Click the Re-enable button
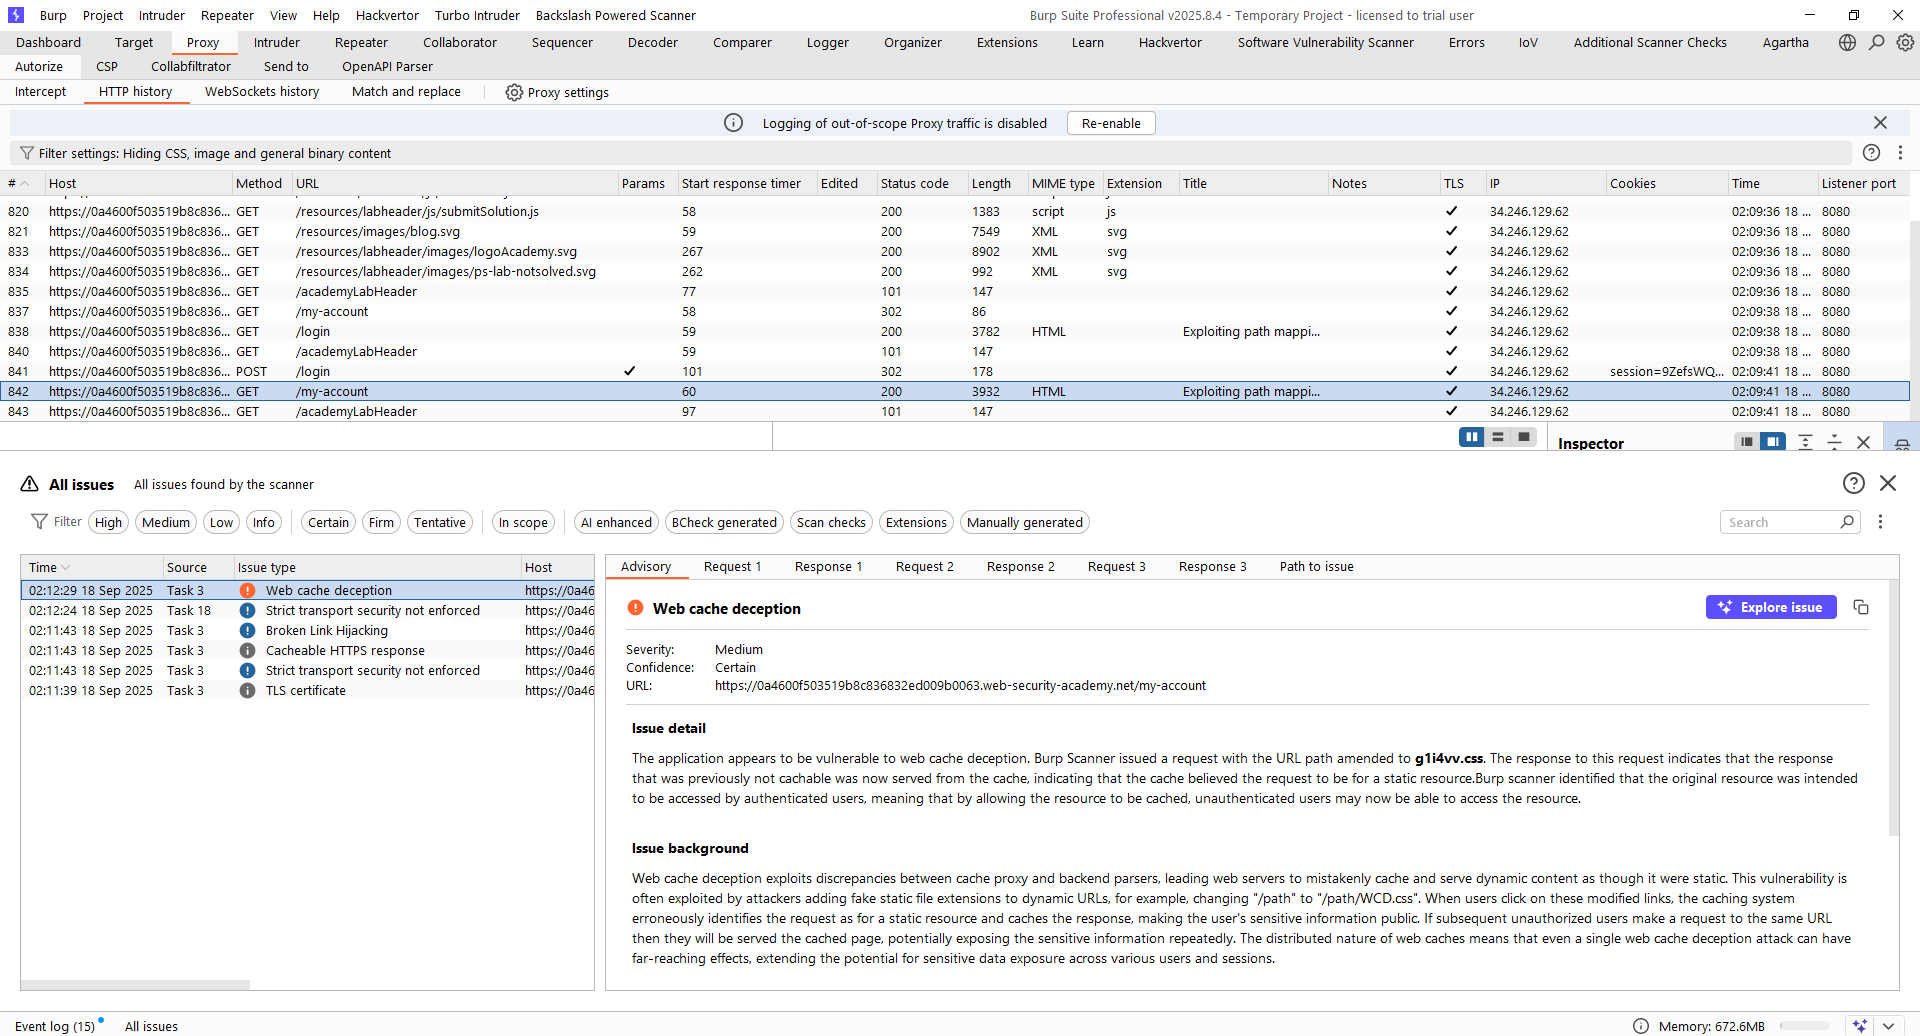Image resolution: width=1920 pixels, height=1036 pixels. coord(1110,123)
